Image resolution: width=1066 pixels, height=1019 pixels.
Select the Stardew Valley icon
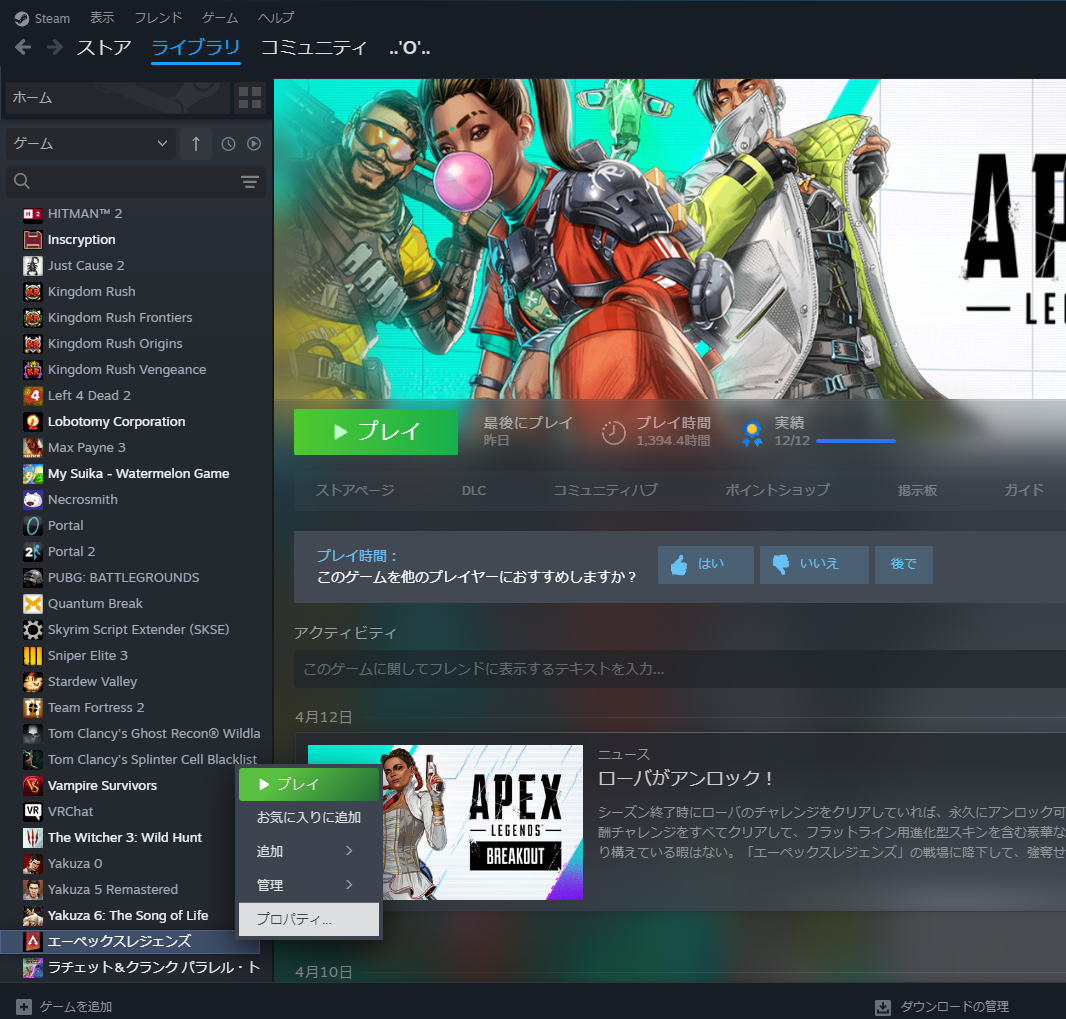(33, 682)
